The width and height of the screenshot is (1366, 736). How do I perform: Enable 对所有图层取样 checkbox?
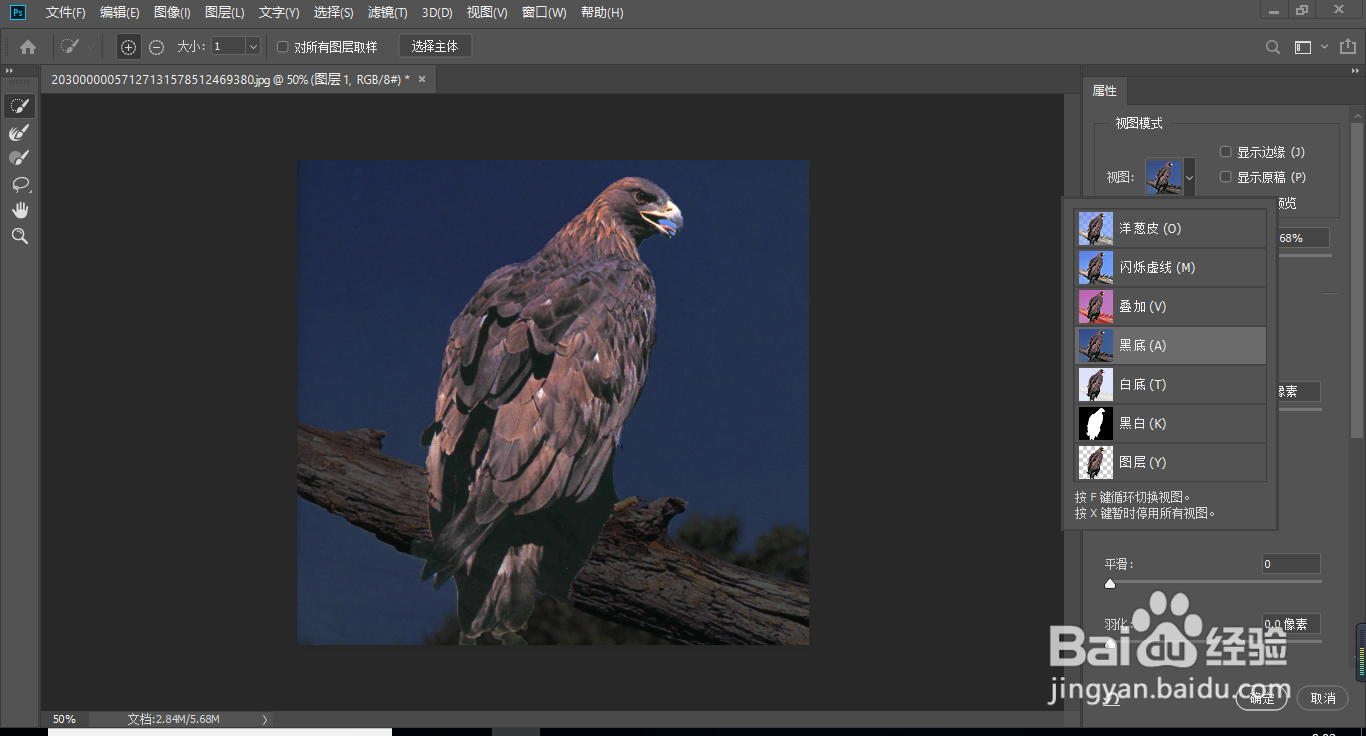pos(283,47)
